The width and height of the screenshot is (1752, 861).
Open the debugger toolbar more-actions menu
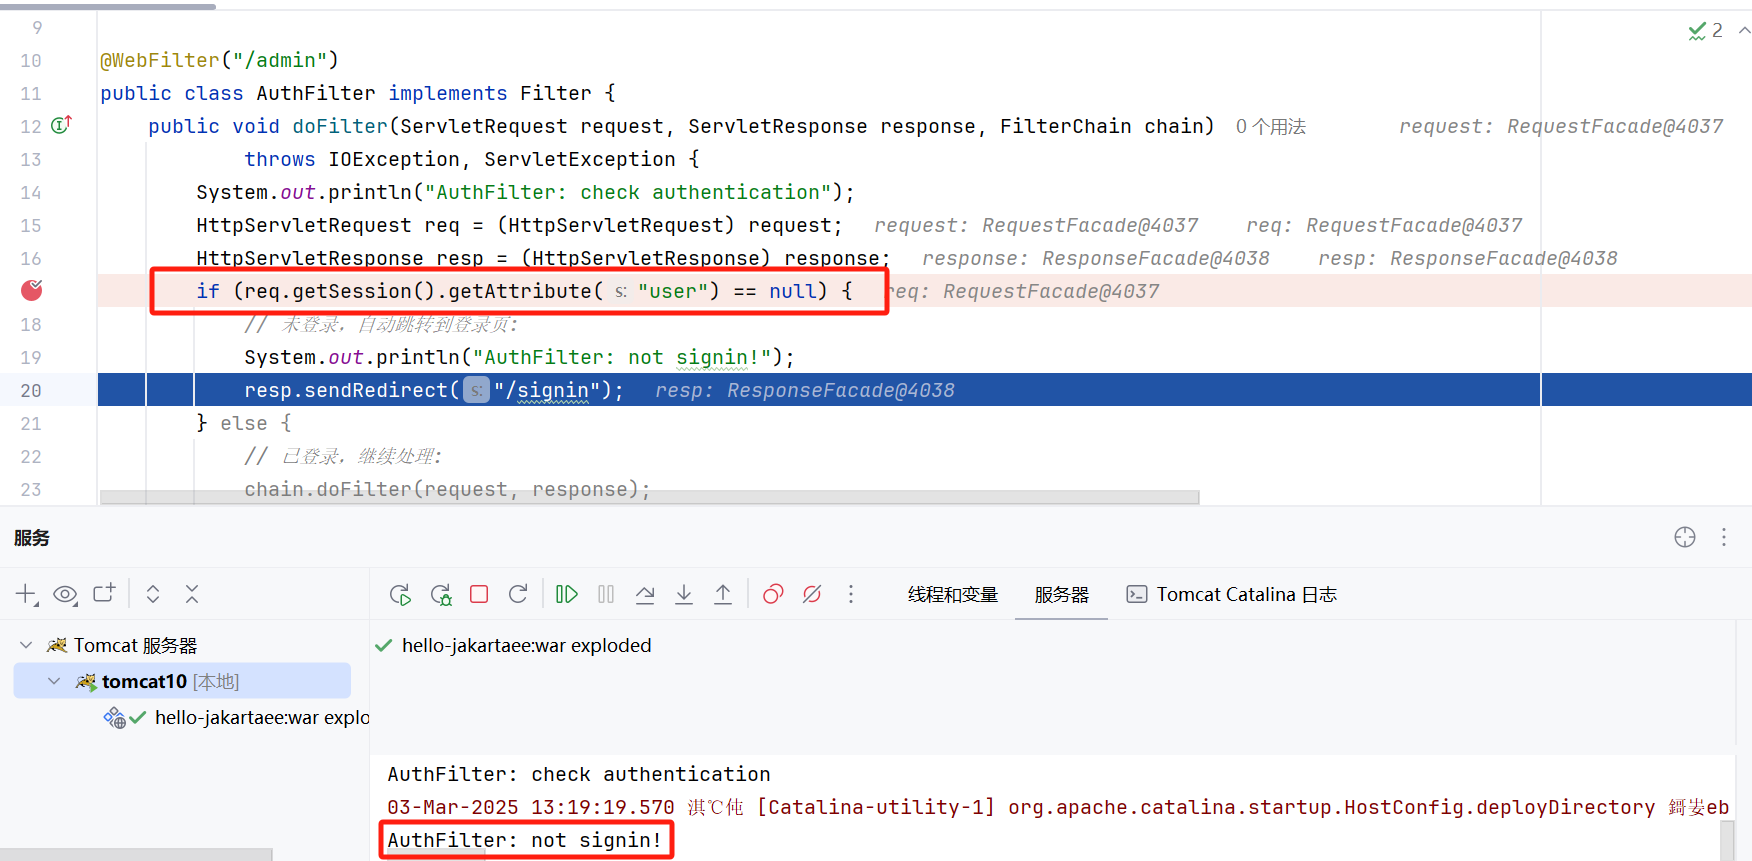click(x=851, y=594)
